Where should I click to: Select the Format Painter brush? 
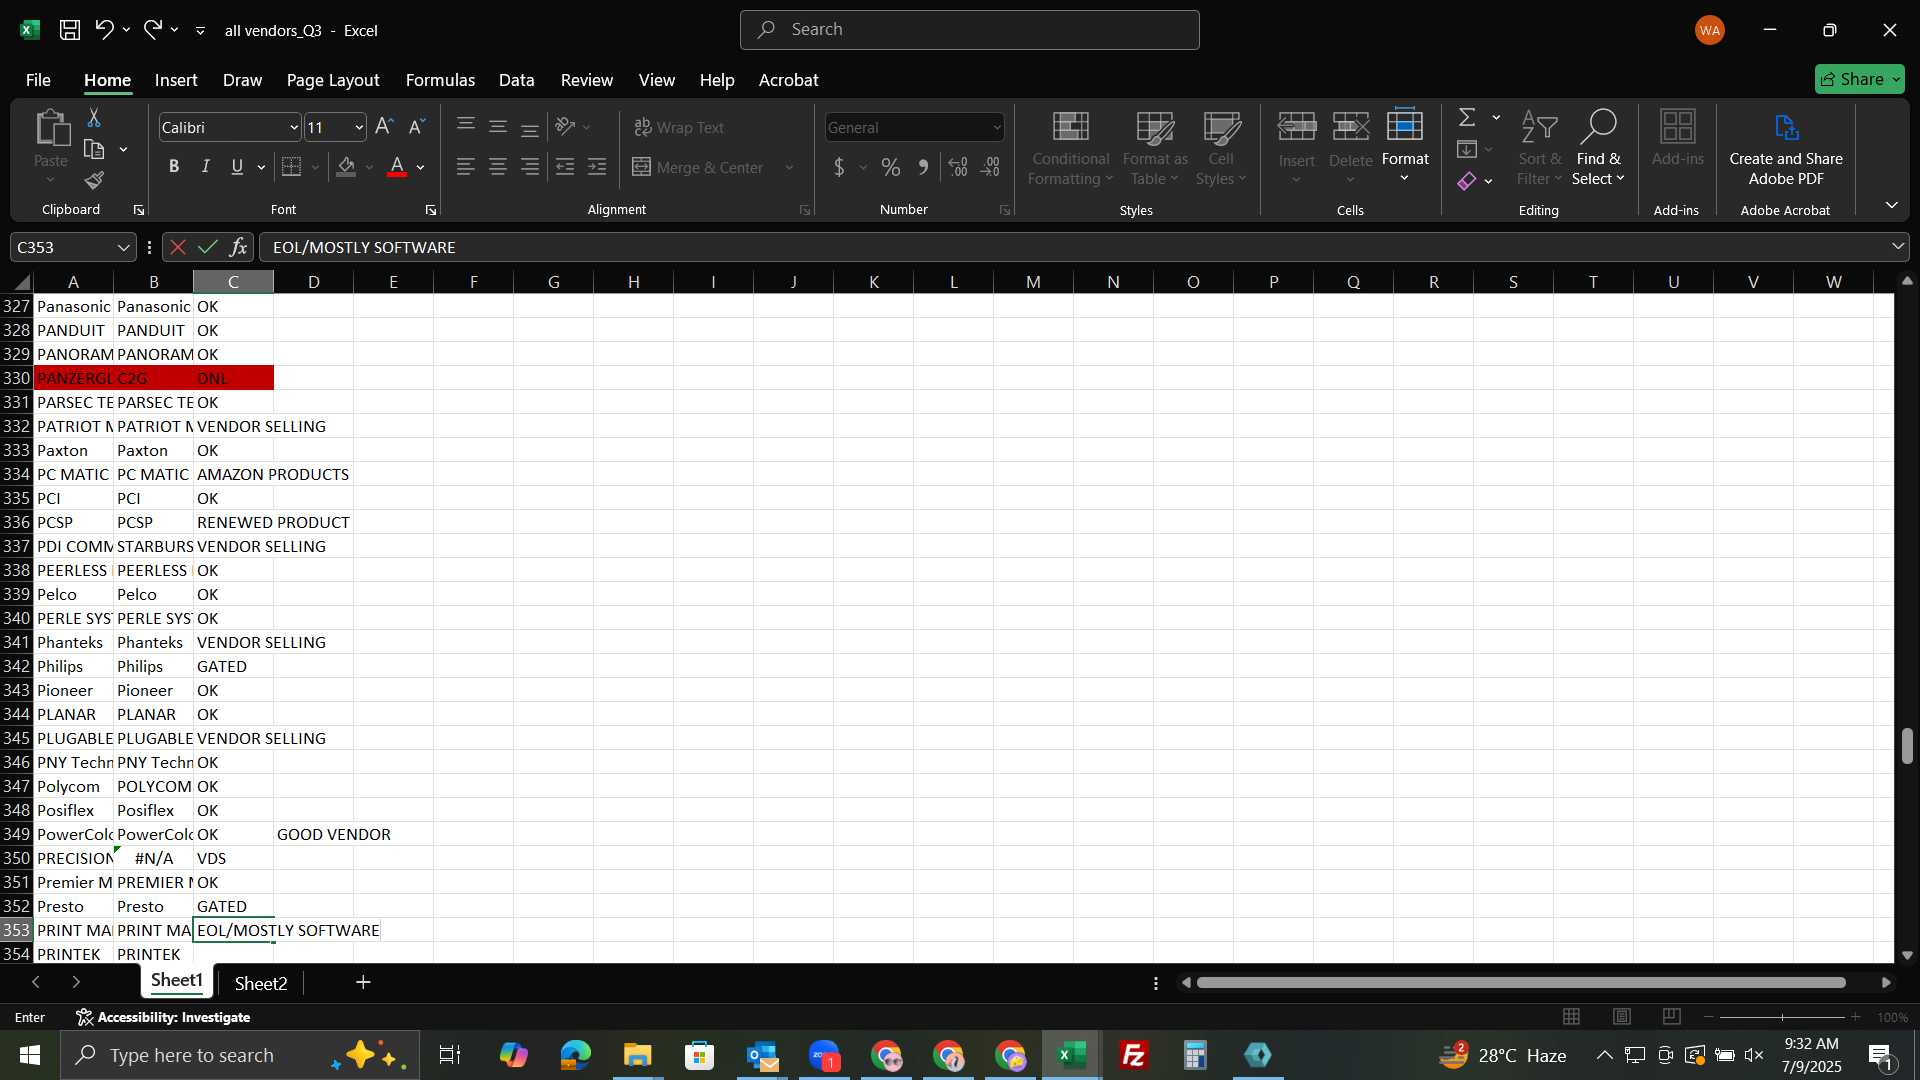click(x=94, y=181)
